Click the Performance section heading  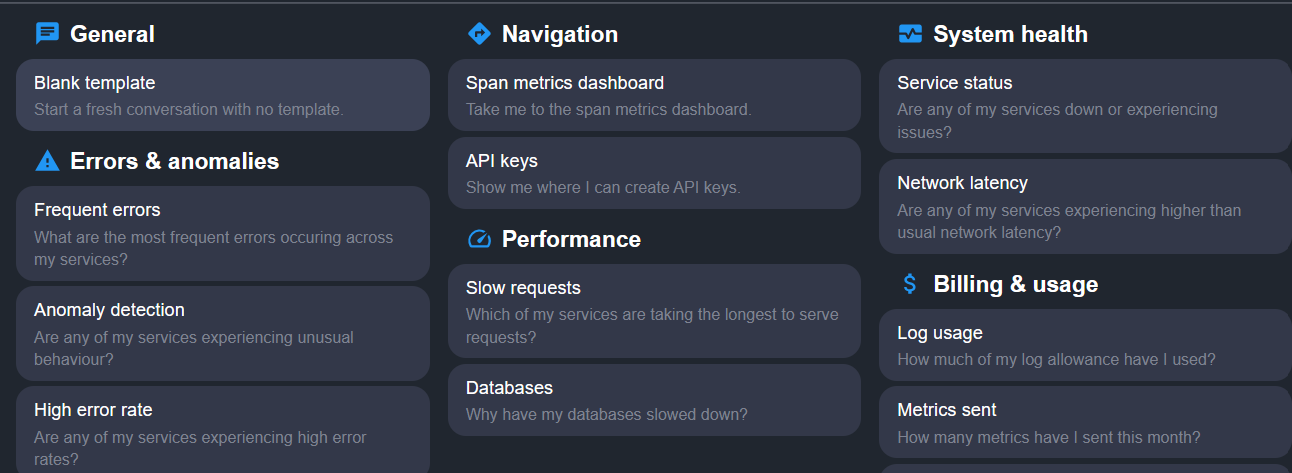[x=571, y=239]
